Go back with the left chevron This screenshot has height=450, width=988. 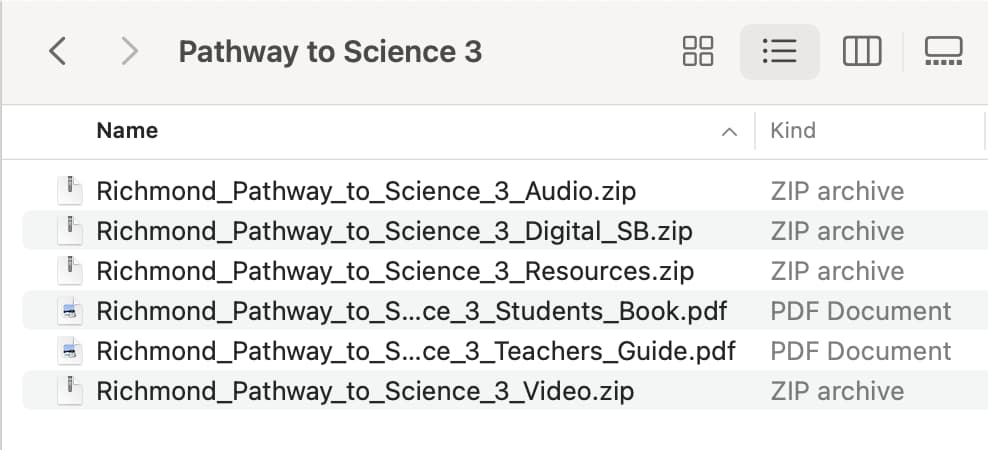57,51
